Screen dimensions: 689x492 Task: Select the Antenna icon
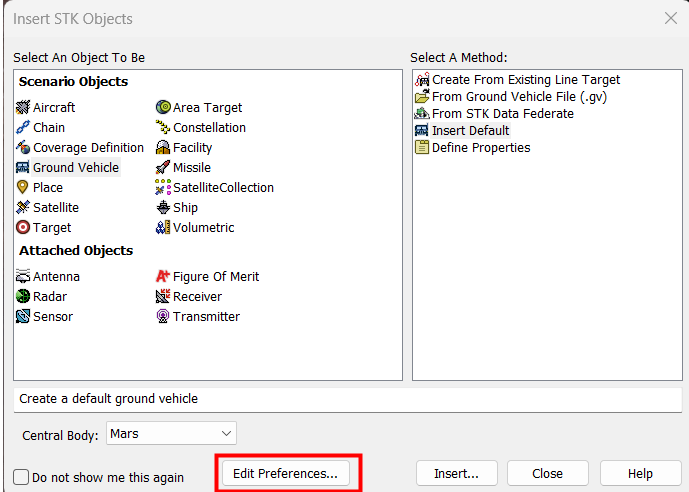[x=23, y=276]
